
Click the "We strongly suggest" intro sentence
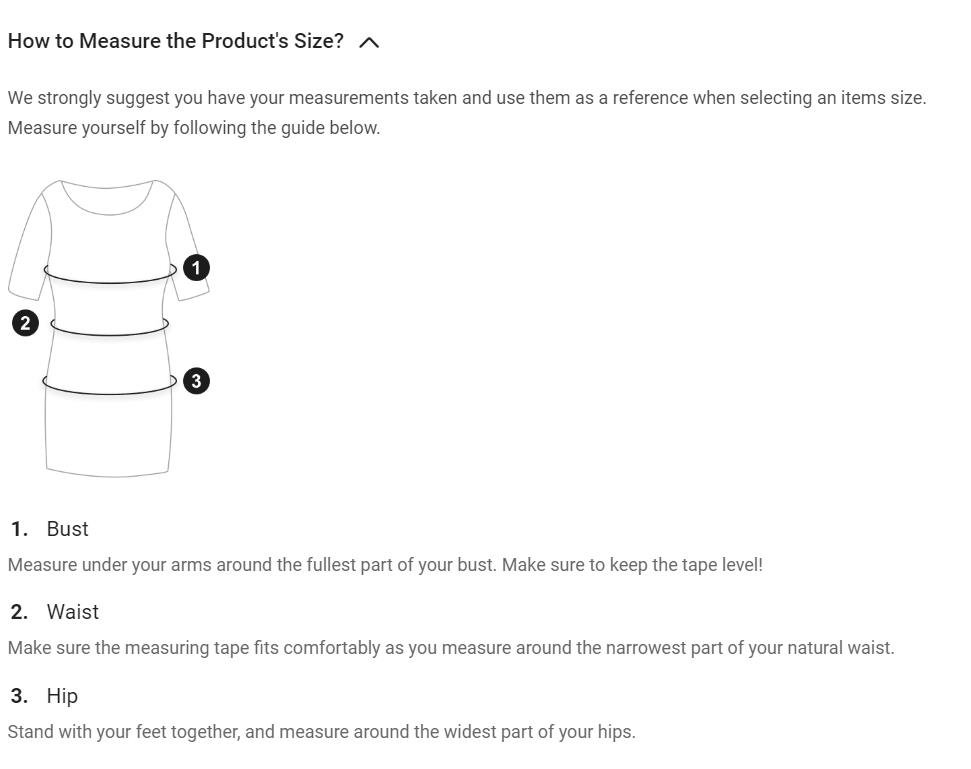[467, 98]
